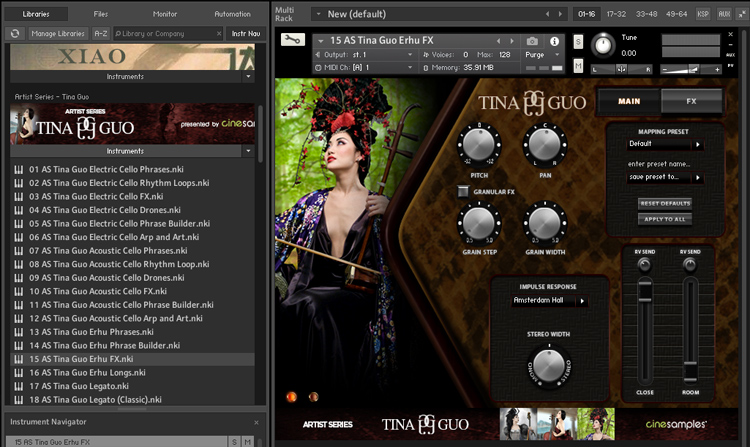The width and height of the screenshot is (750, 447).
Task: Expand Tina Guo library Instruments arrow
Action: [x=248, y=151]
